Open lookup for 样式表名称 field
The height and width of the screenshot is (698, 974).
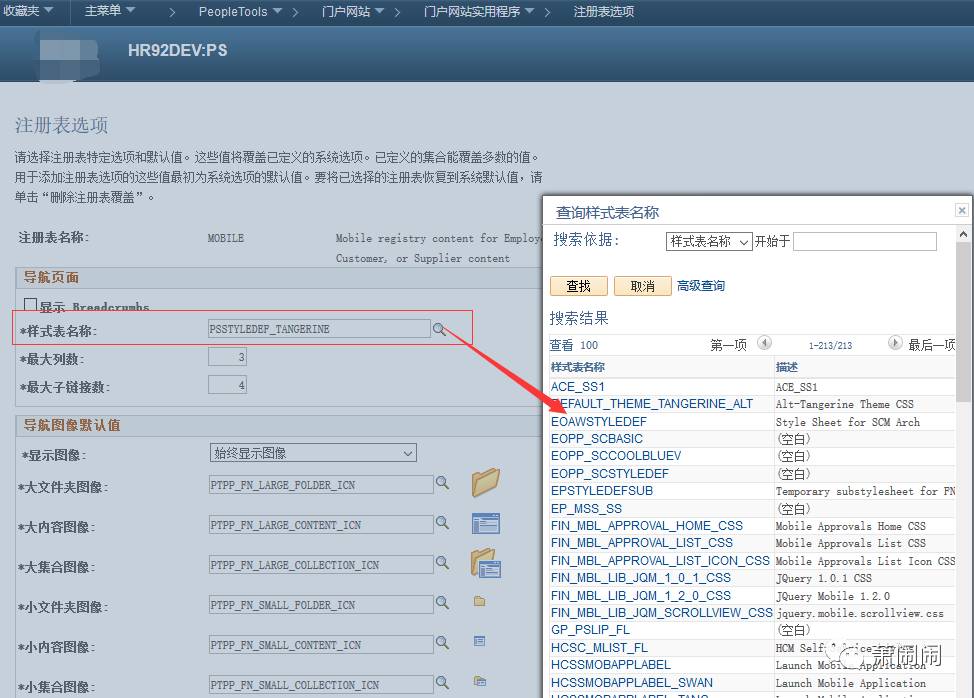439,329
